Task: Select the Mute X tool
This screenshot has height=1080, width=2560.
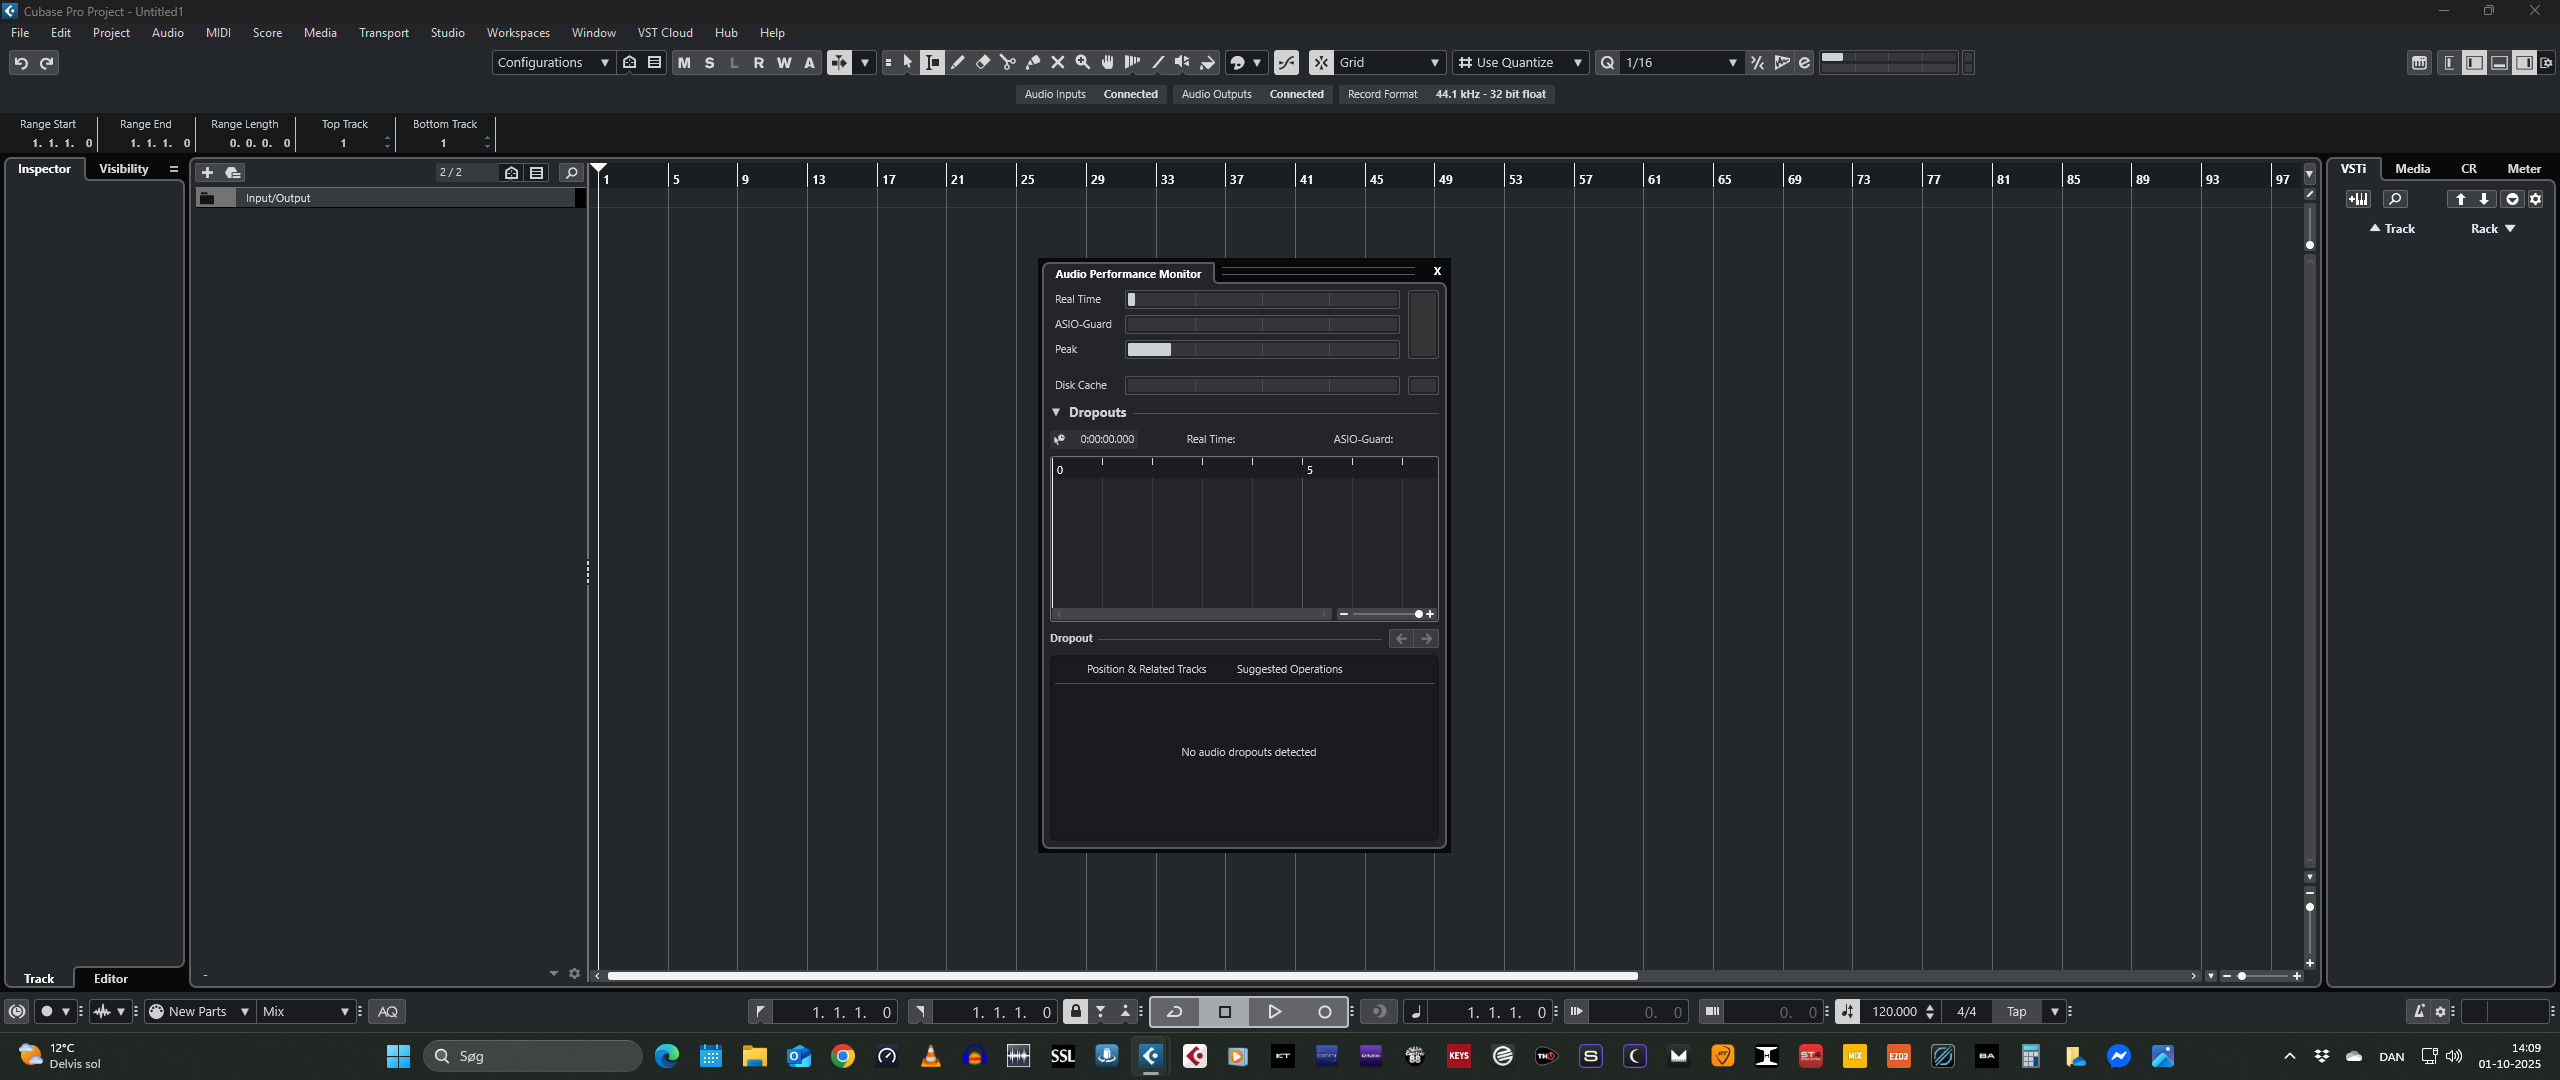Action: [x=1057, y=62]
